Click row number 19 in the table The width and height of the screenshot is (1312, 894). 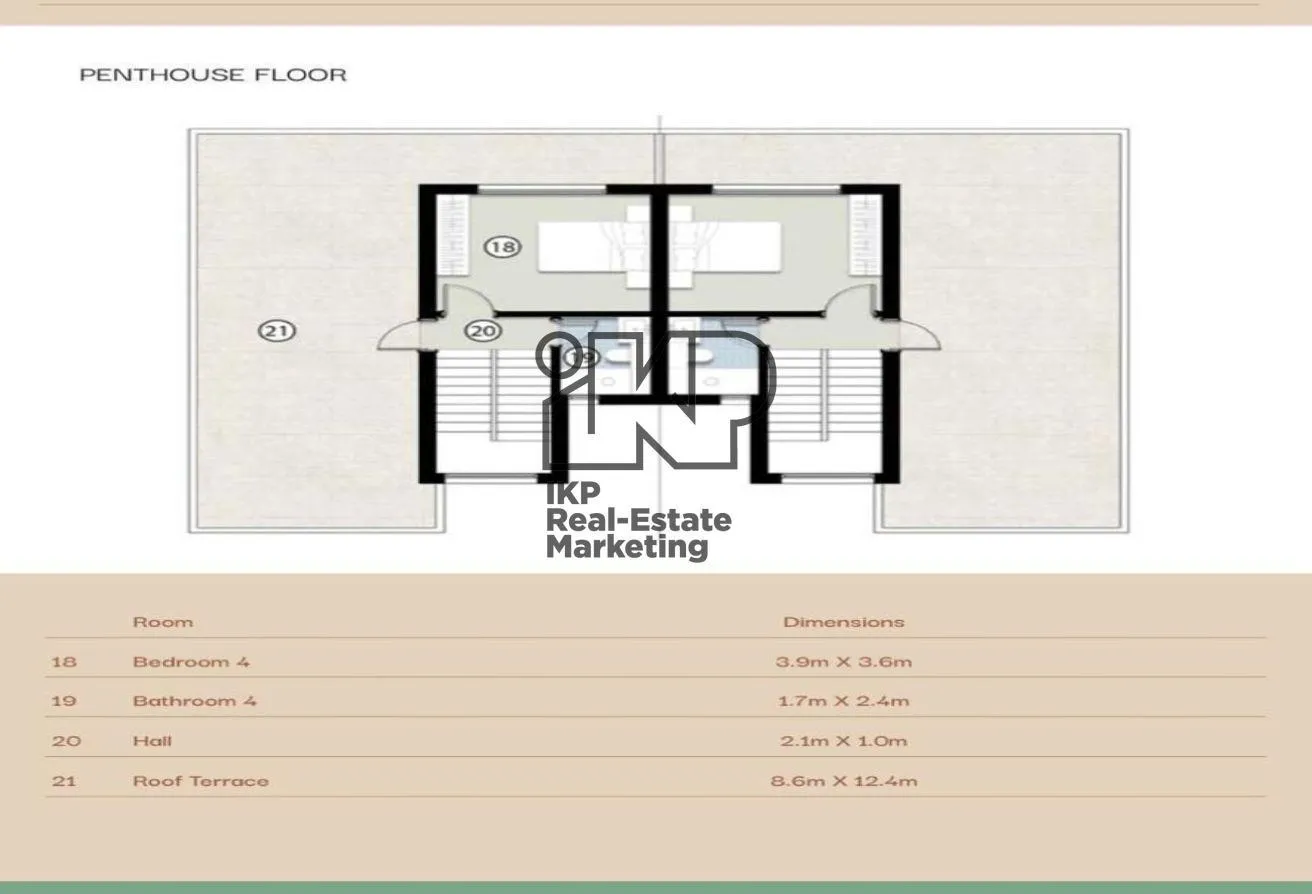point(64,701)
